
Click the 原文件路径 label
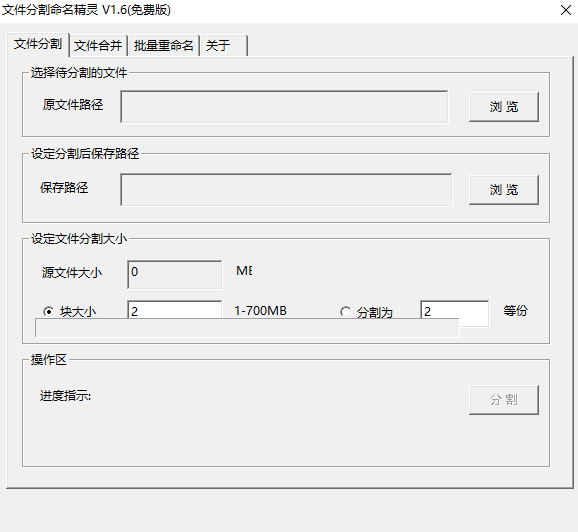[73, 105]
